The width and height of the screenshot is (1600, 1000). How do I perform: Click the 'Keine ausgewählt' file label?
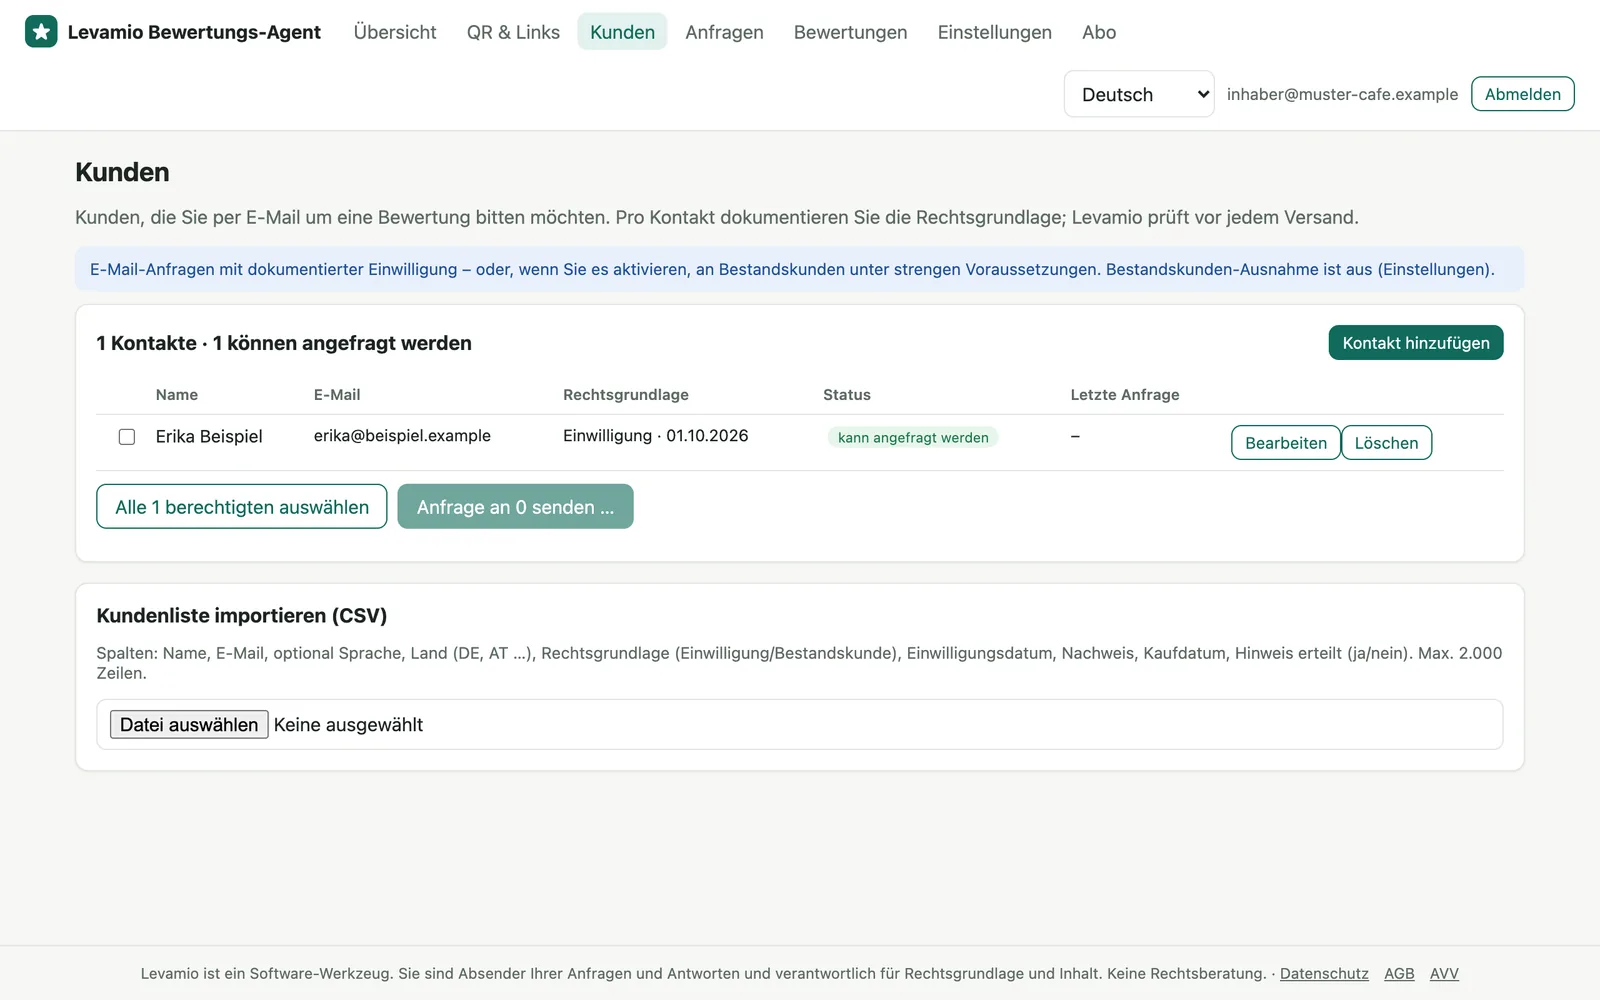pos(348,725)
